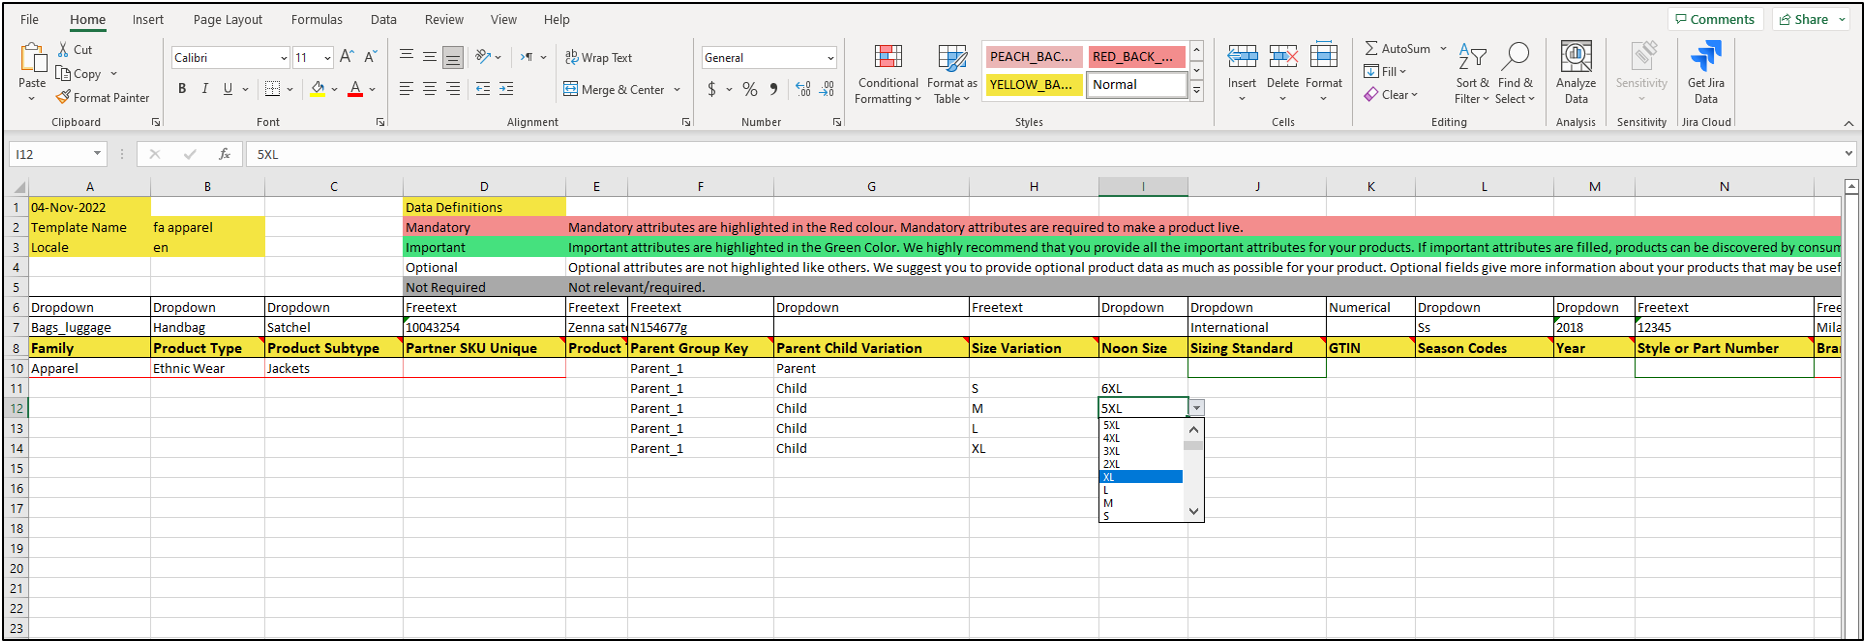Click the Merge & Center icon

[x=571, y=90]
